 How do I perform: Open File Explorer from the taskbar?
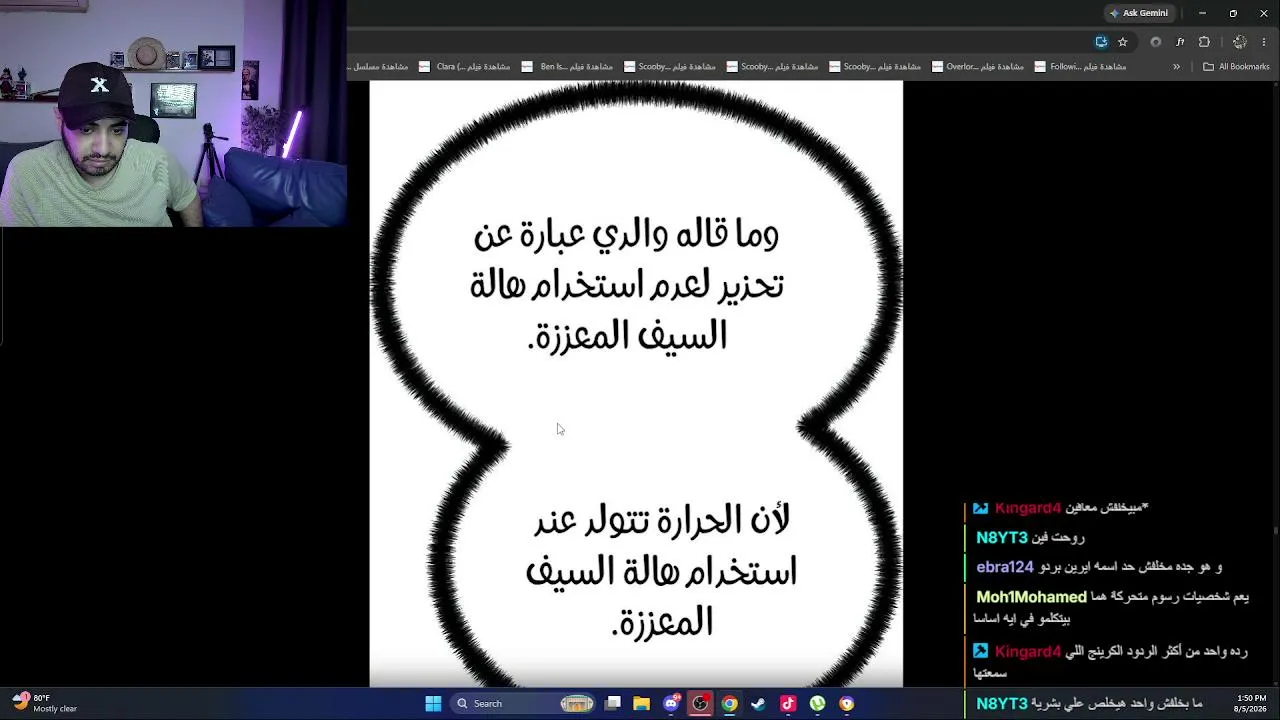coord(642,704)
